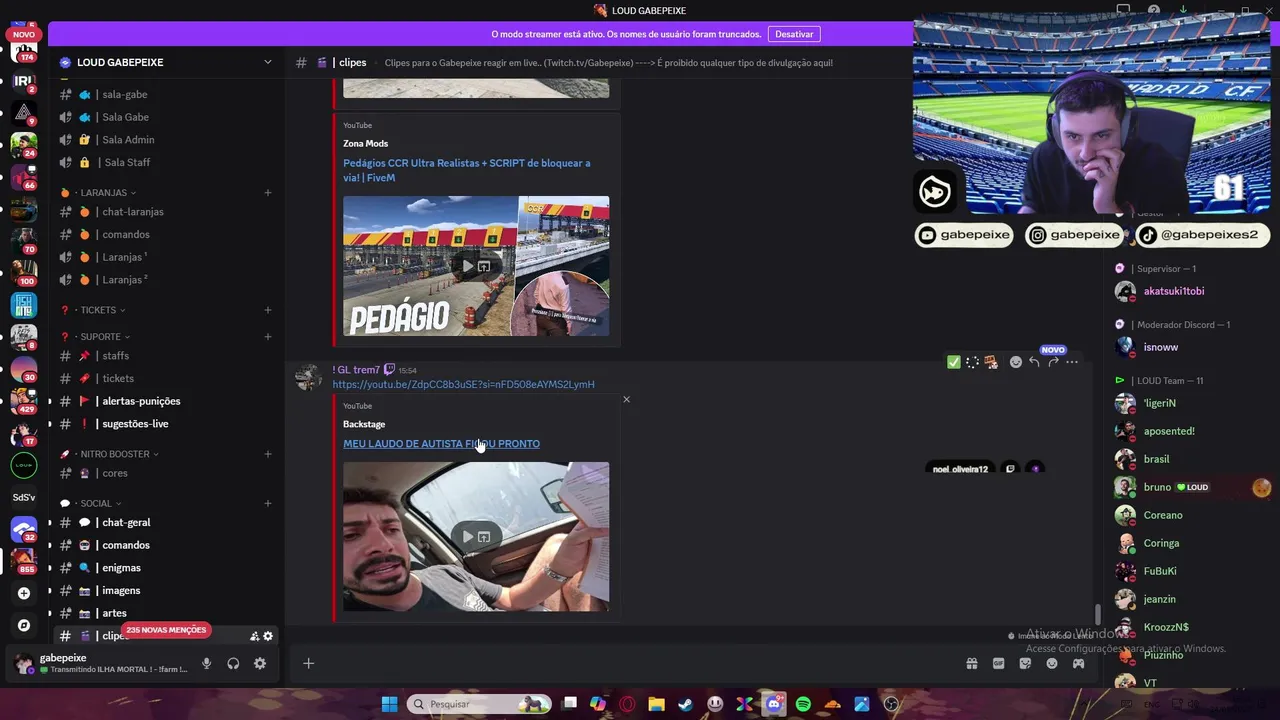
Task: Click the chat scrollbar thumb
Action: (x=1097, y=614)
